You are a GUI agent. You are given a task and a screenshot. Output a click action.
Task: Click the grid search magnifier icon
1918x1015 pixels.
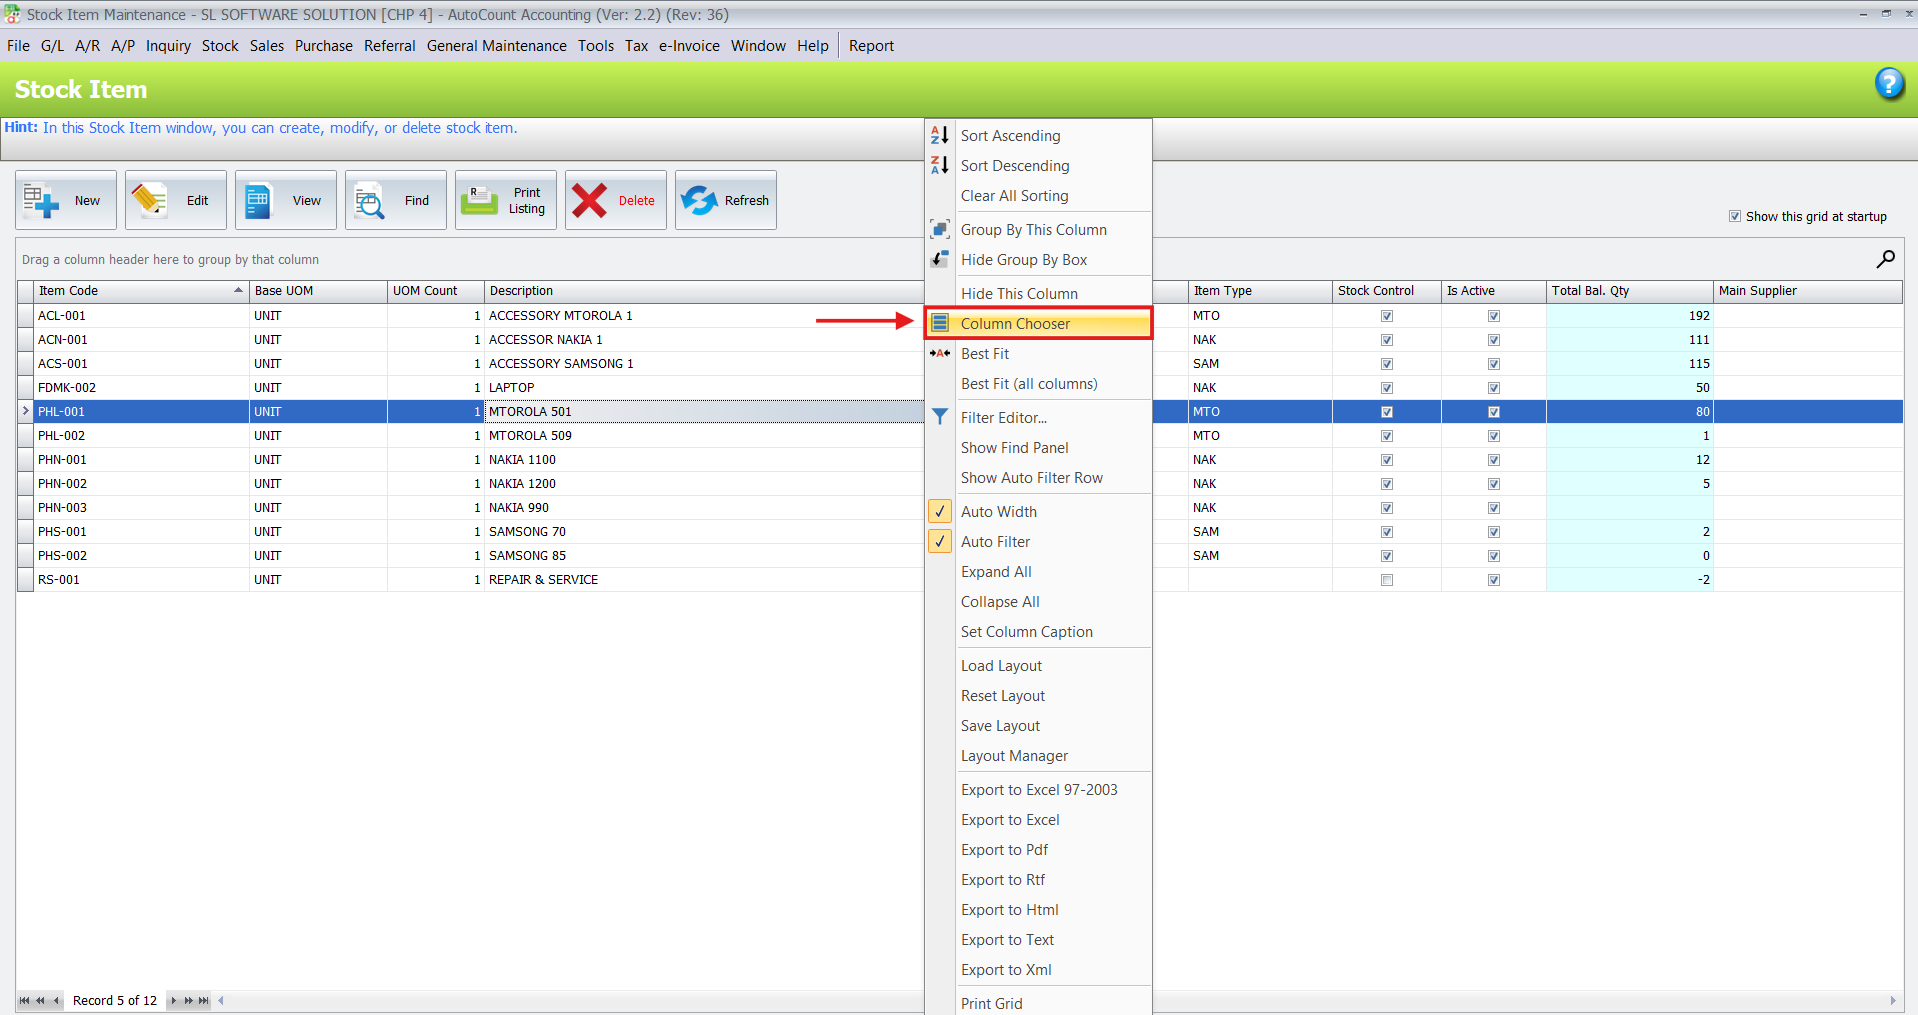click(x=1885, y=260)
